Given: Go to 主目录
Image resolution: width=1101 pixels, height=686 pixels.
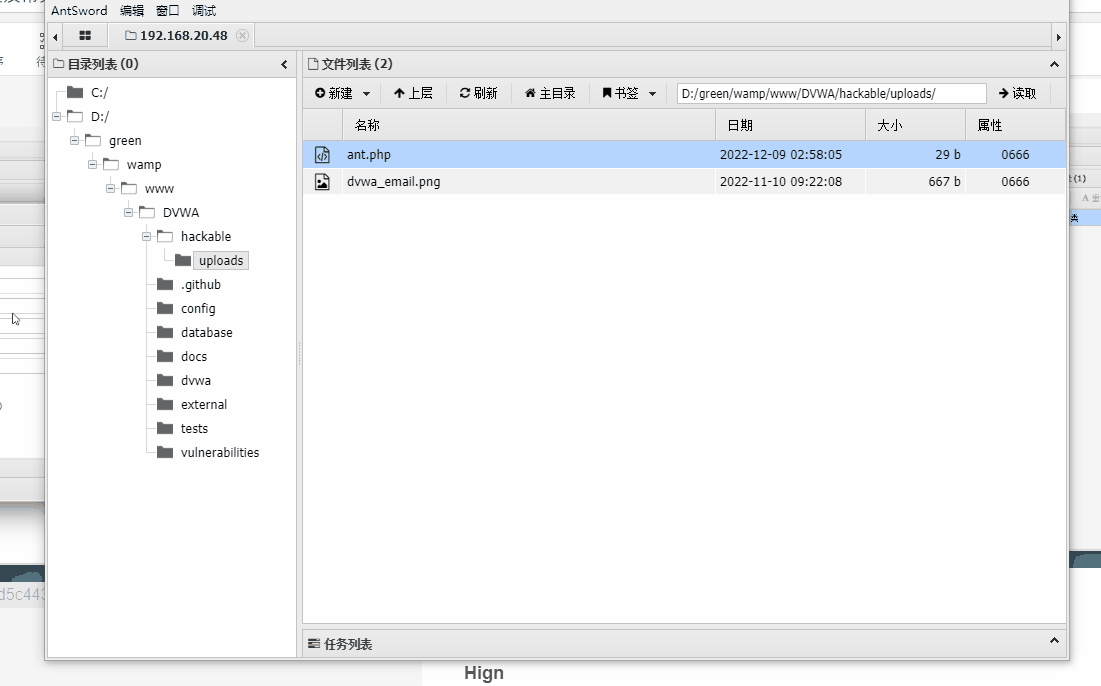Looking at the screenshot, I should [550, 93].
